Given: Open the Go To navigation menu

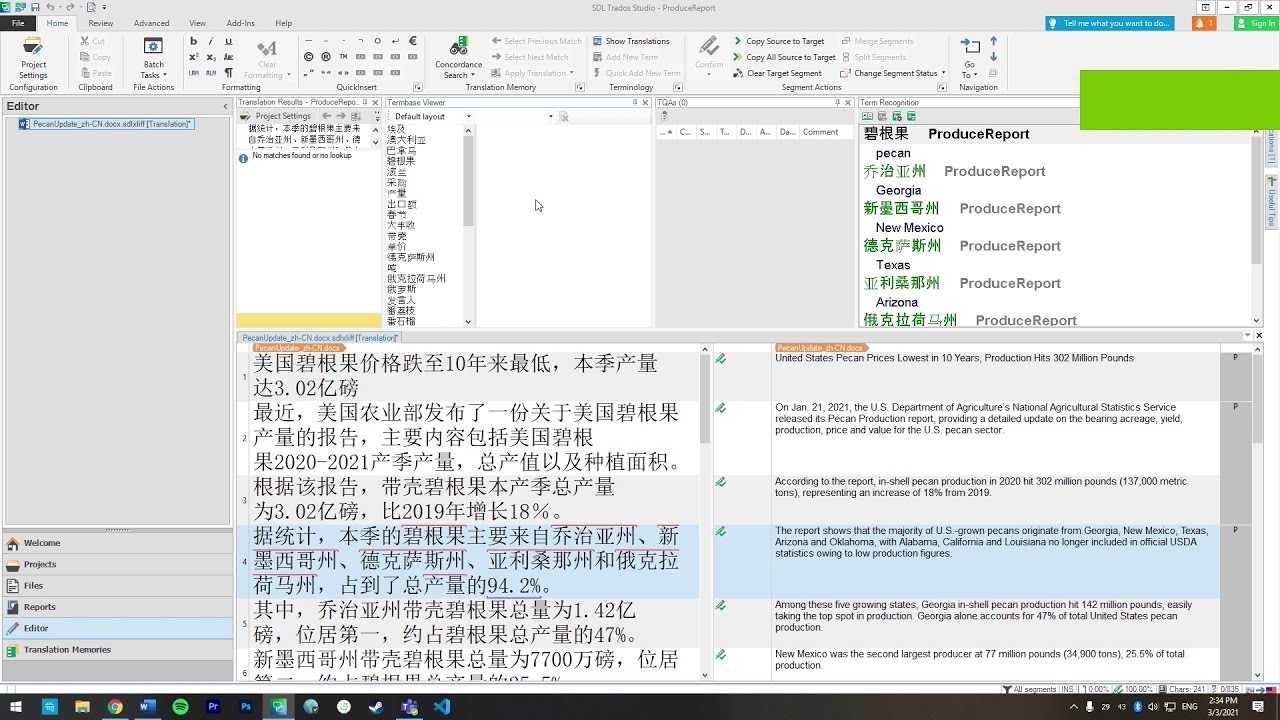Looking at the screenshot, I should pos(970,58).
